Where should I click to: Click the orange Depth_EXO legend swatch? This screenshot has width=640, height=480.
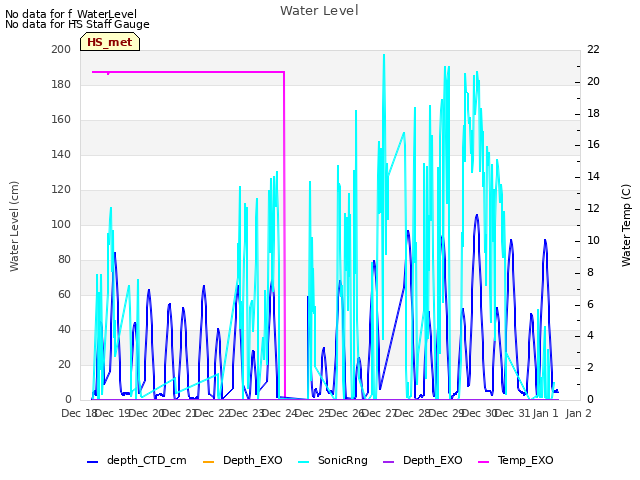208,462
